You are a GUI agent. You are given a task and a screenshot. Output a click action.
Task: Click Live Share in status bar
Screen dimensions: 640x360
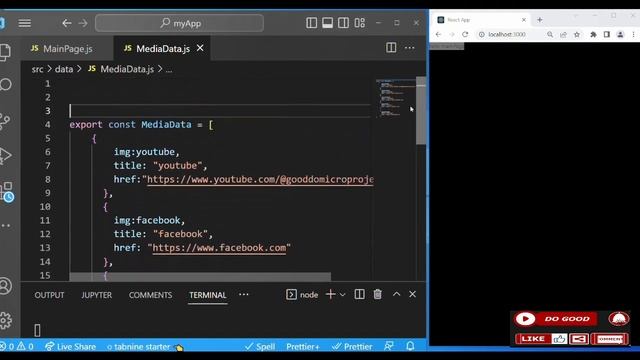pos(70,347)
